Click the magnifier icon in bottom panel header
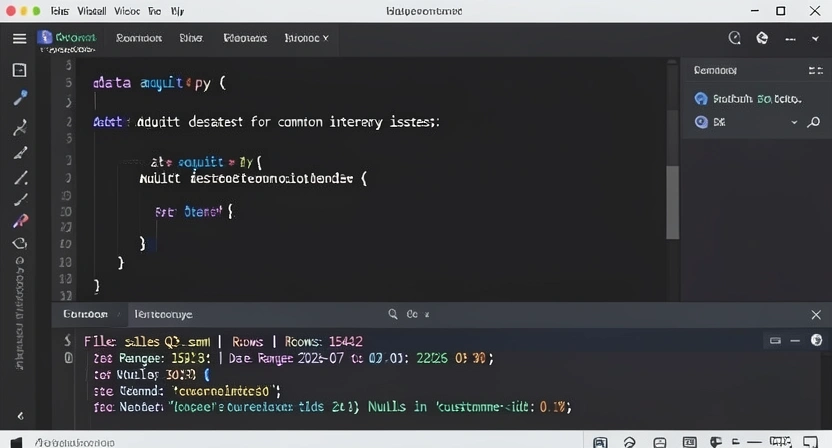The height and width of the screenshot is (448, 832). 393,314
